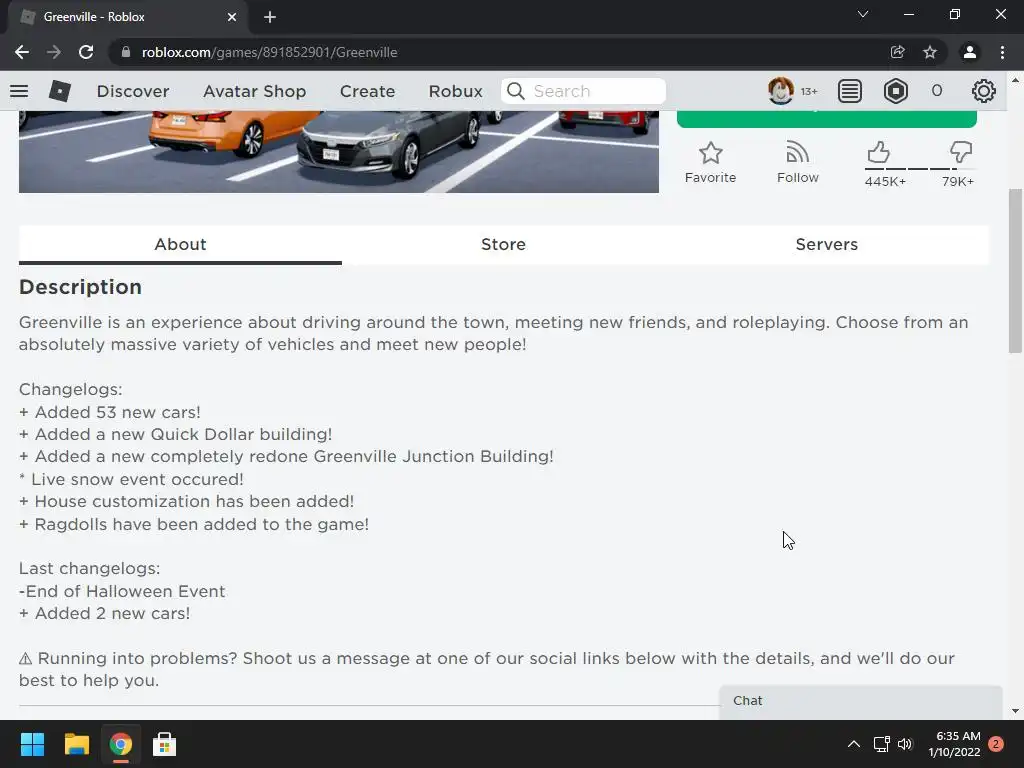
Task: Click the Robux balance number 0
Action: pos(936,91)
